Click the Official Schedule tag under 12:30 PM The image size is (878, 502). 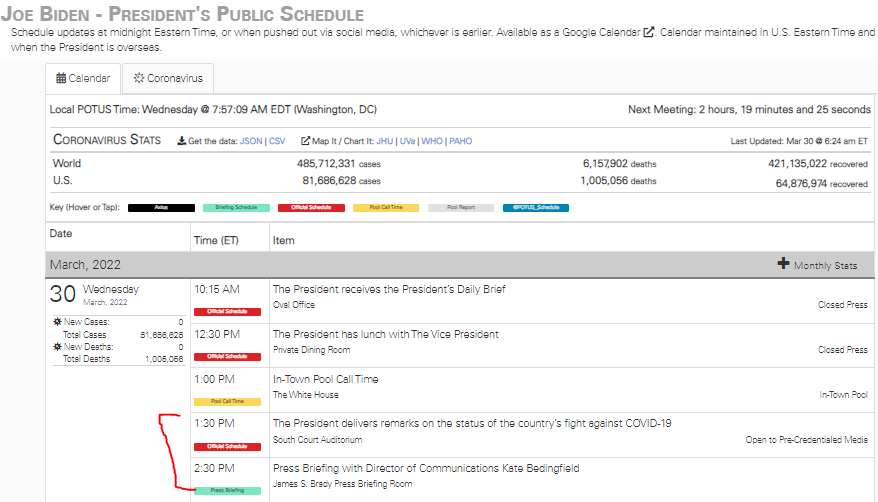(227, 356)
